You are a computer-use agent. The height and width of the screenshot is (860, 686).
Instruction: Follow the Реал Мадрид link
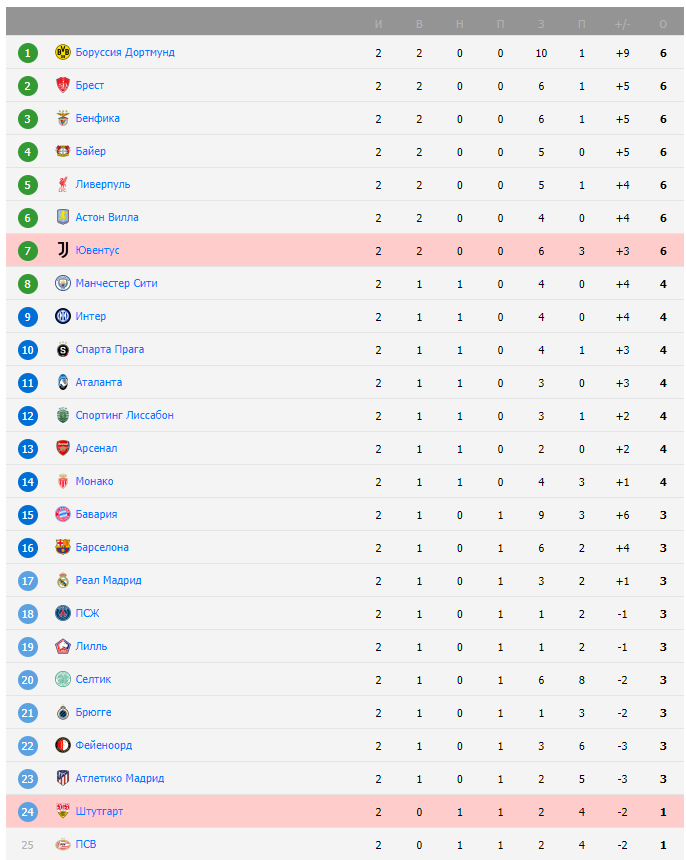[109, 580]
